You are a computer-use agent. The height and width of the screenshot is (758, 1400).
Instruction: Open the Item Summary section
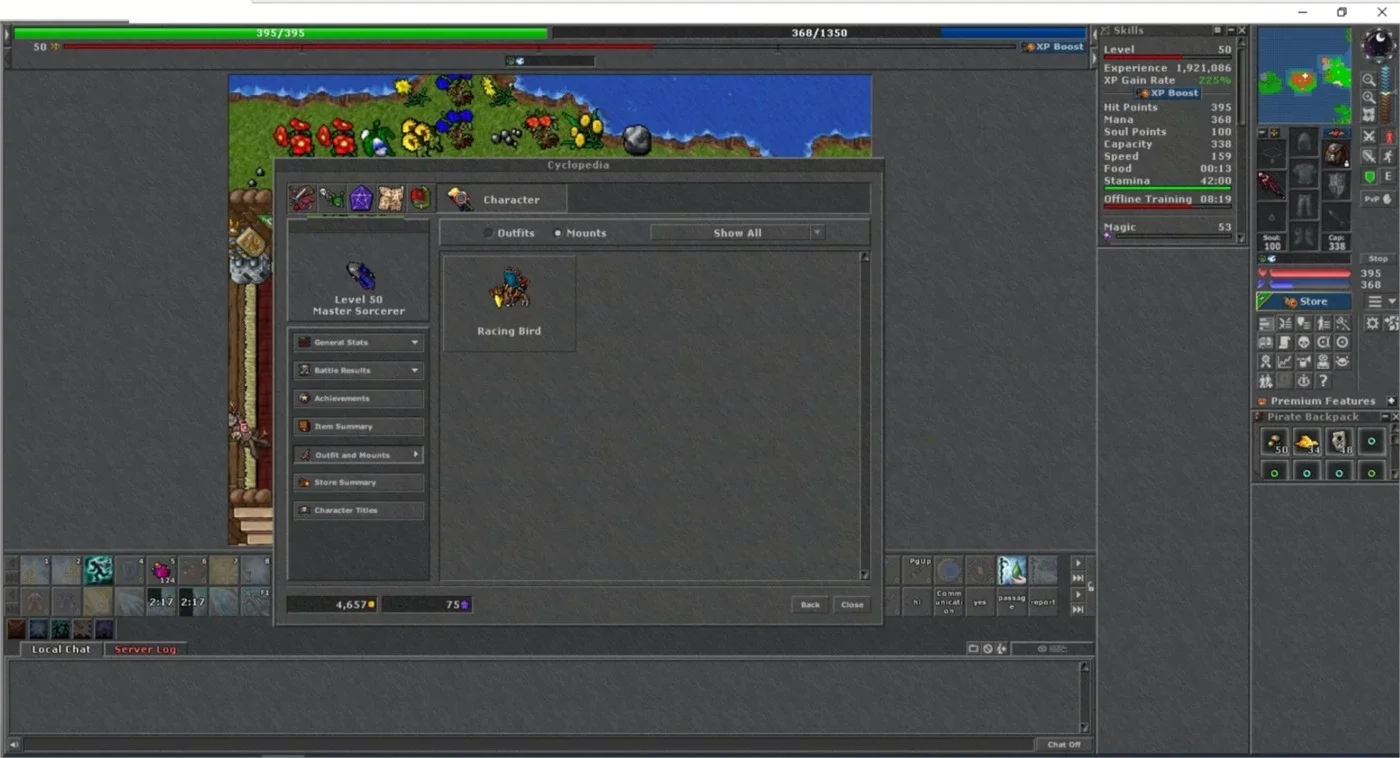click(359, 426)
